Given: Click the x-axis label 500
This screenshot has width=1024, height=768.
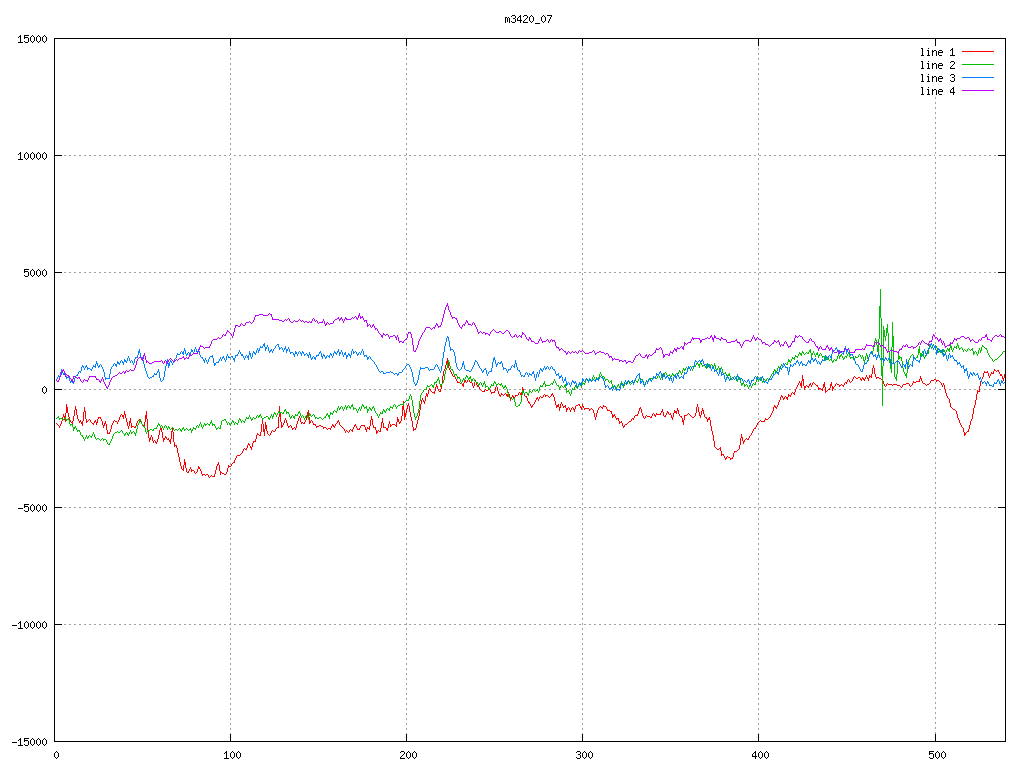Looking at the screenshot, I should 936,756.
